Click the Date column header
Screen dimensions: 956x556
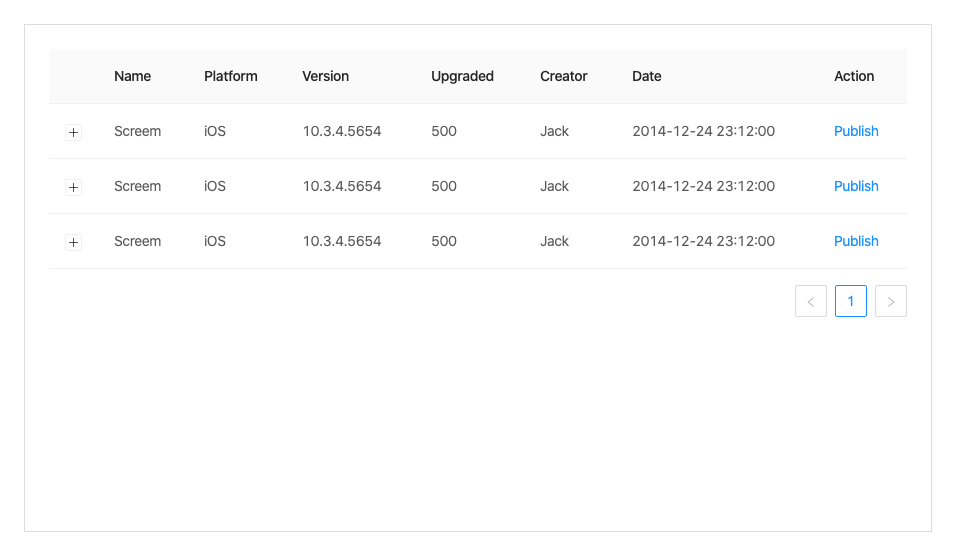(647, 76)
